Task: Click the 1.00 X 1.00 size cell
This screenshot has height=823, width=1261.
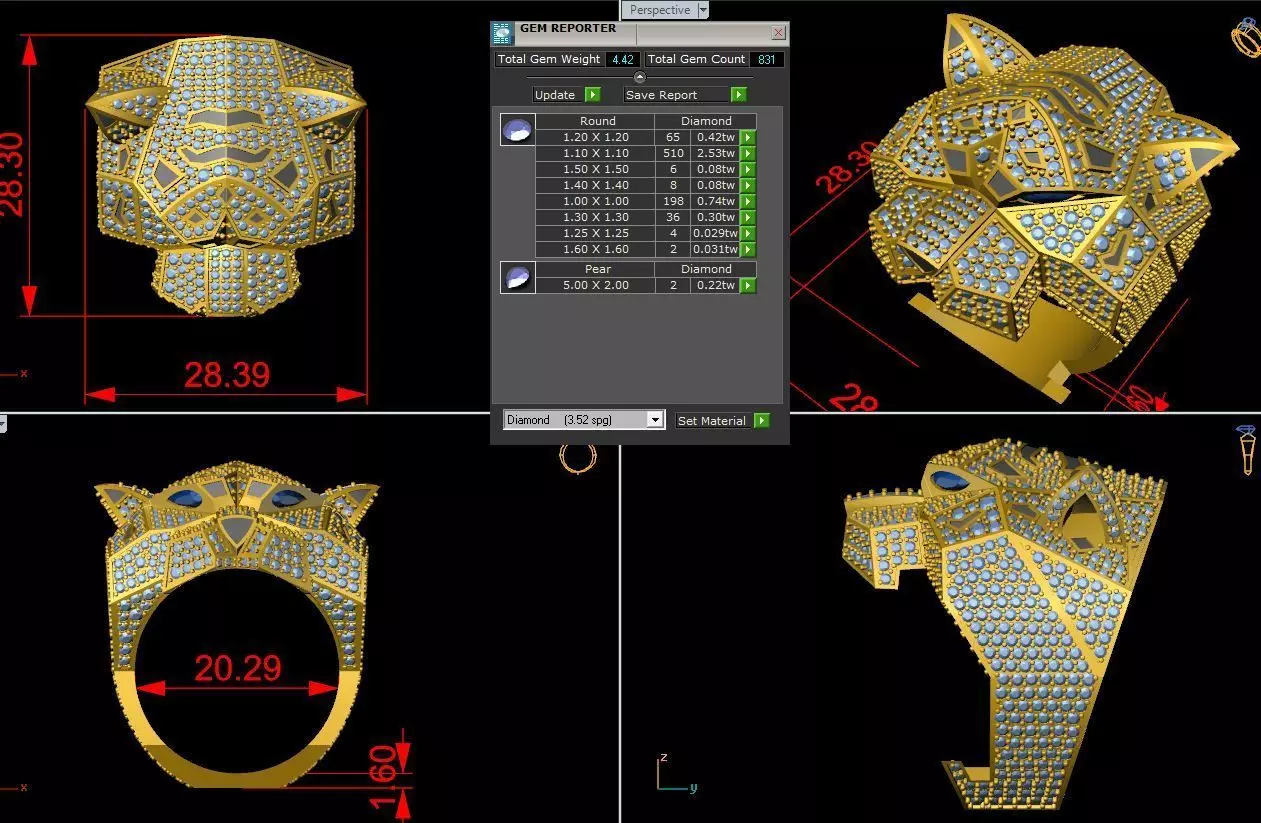Action: click(x=596, y=201)
